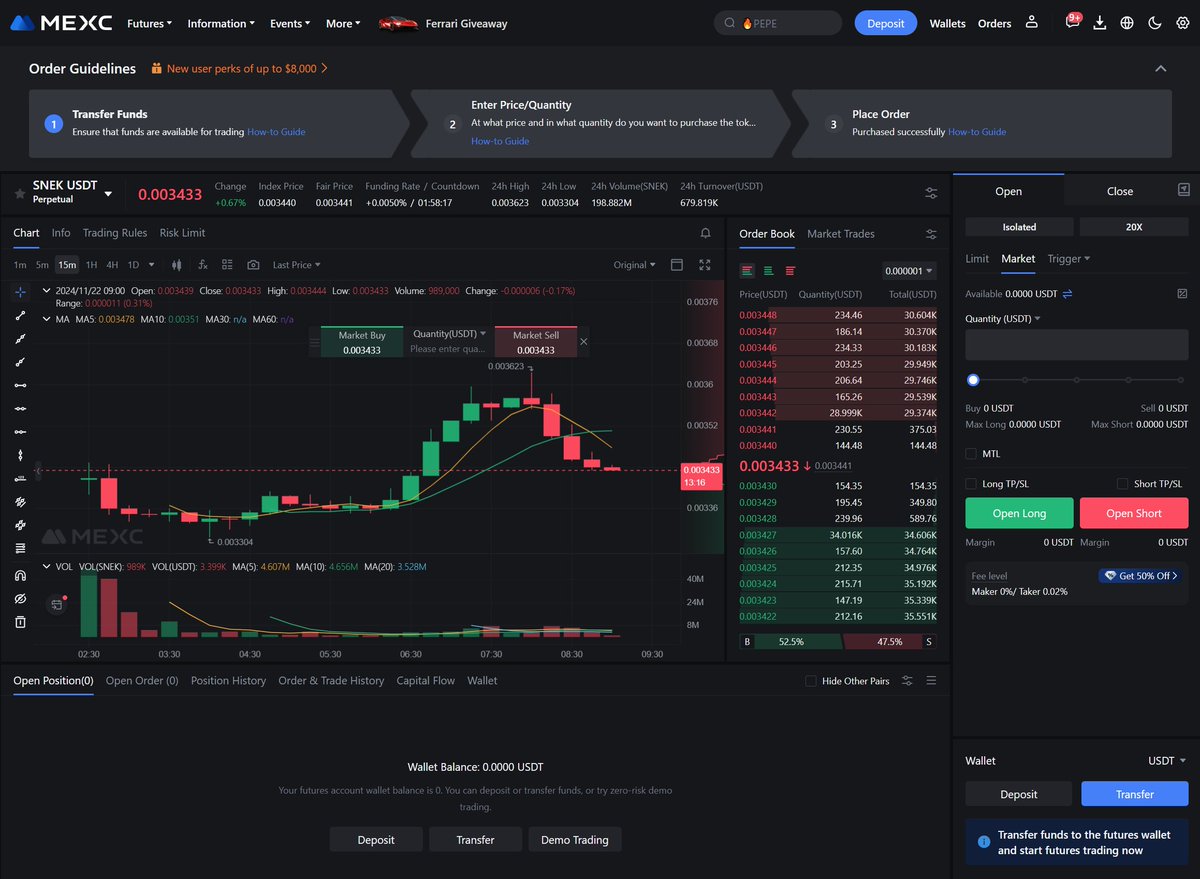Select the 5m timeframe
The height and width of the screenshot is (879, 1200).
42,265
